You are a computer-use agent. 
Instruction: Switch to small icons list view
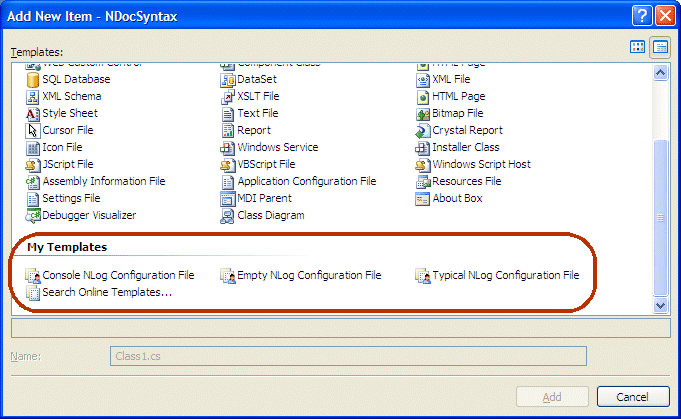(660, 47)
